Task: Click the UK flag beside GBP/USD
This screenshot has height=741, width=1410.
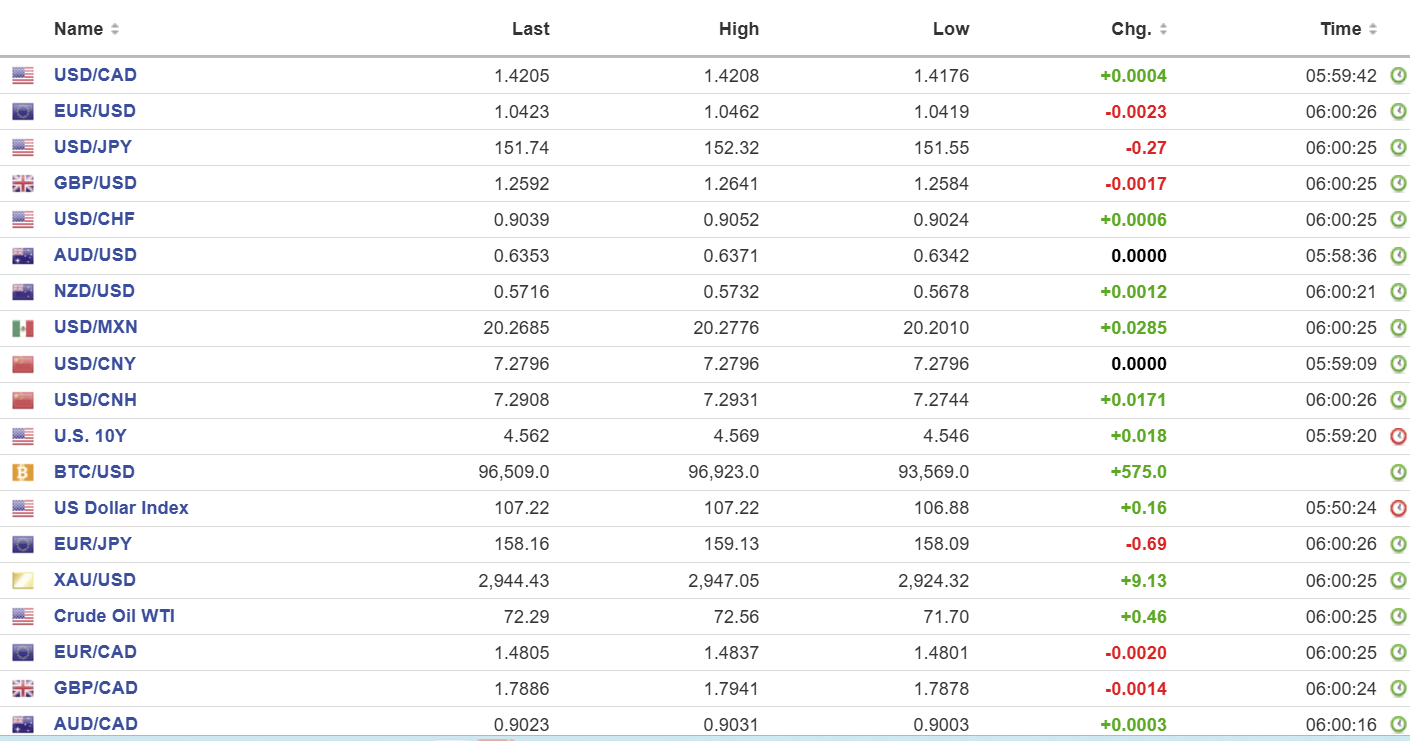Action: 22,184
